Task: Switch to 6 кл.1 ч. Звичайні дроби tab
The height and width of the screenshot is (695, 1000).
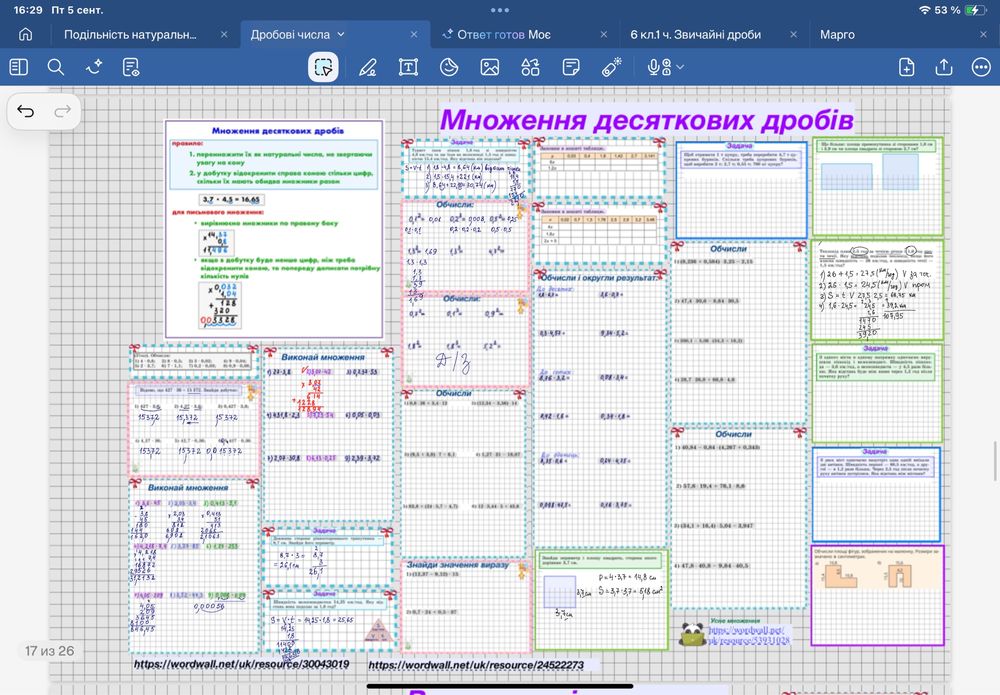Action: 696,34
